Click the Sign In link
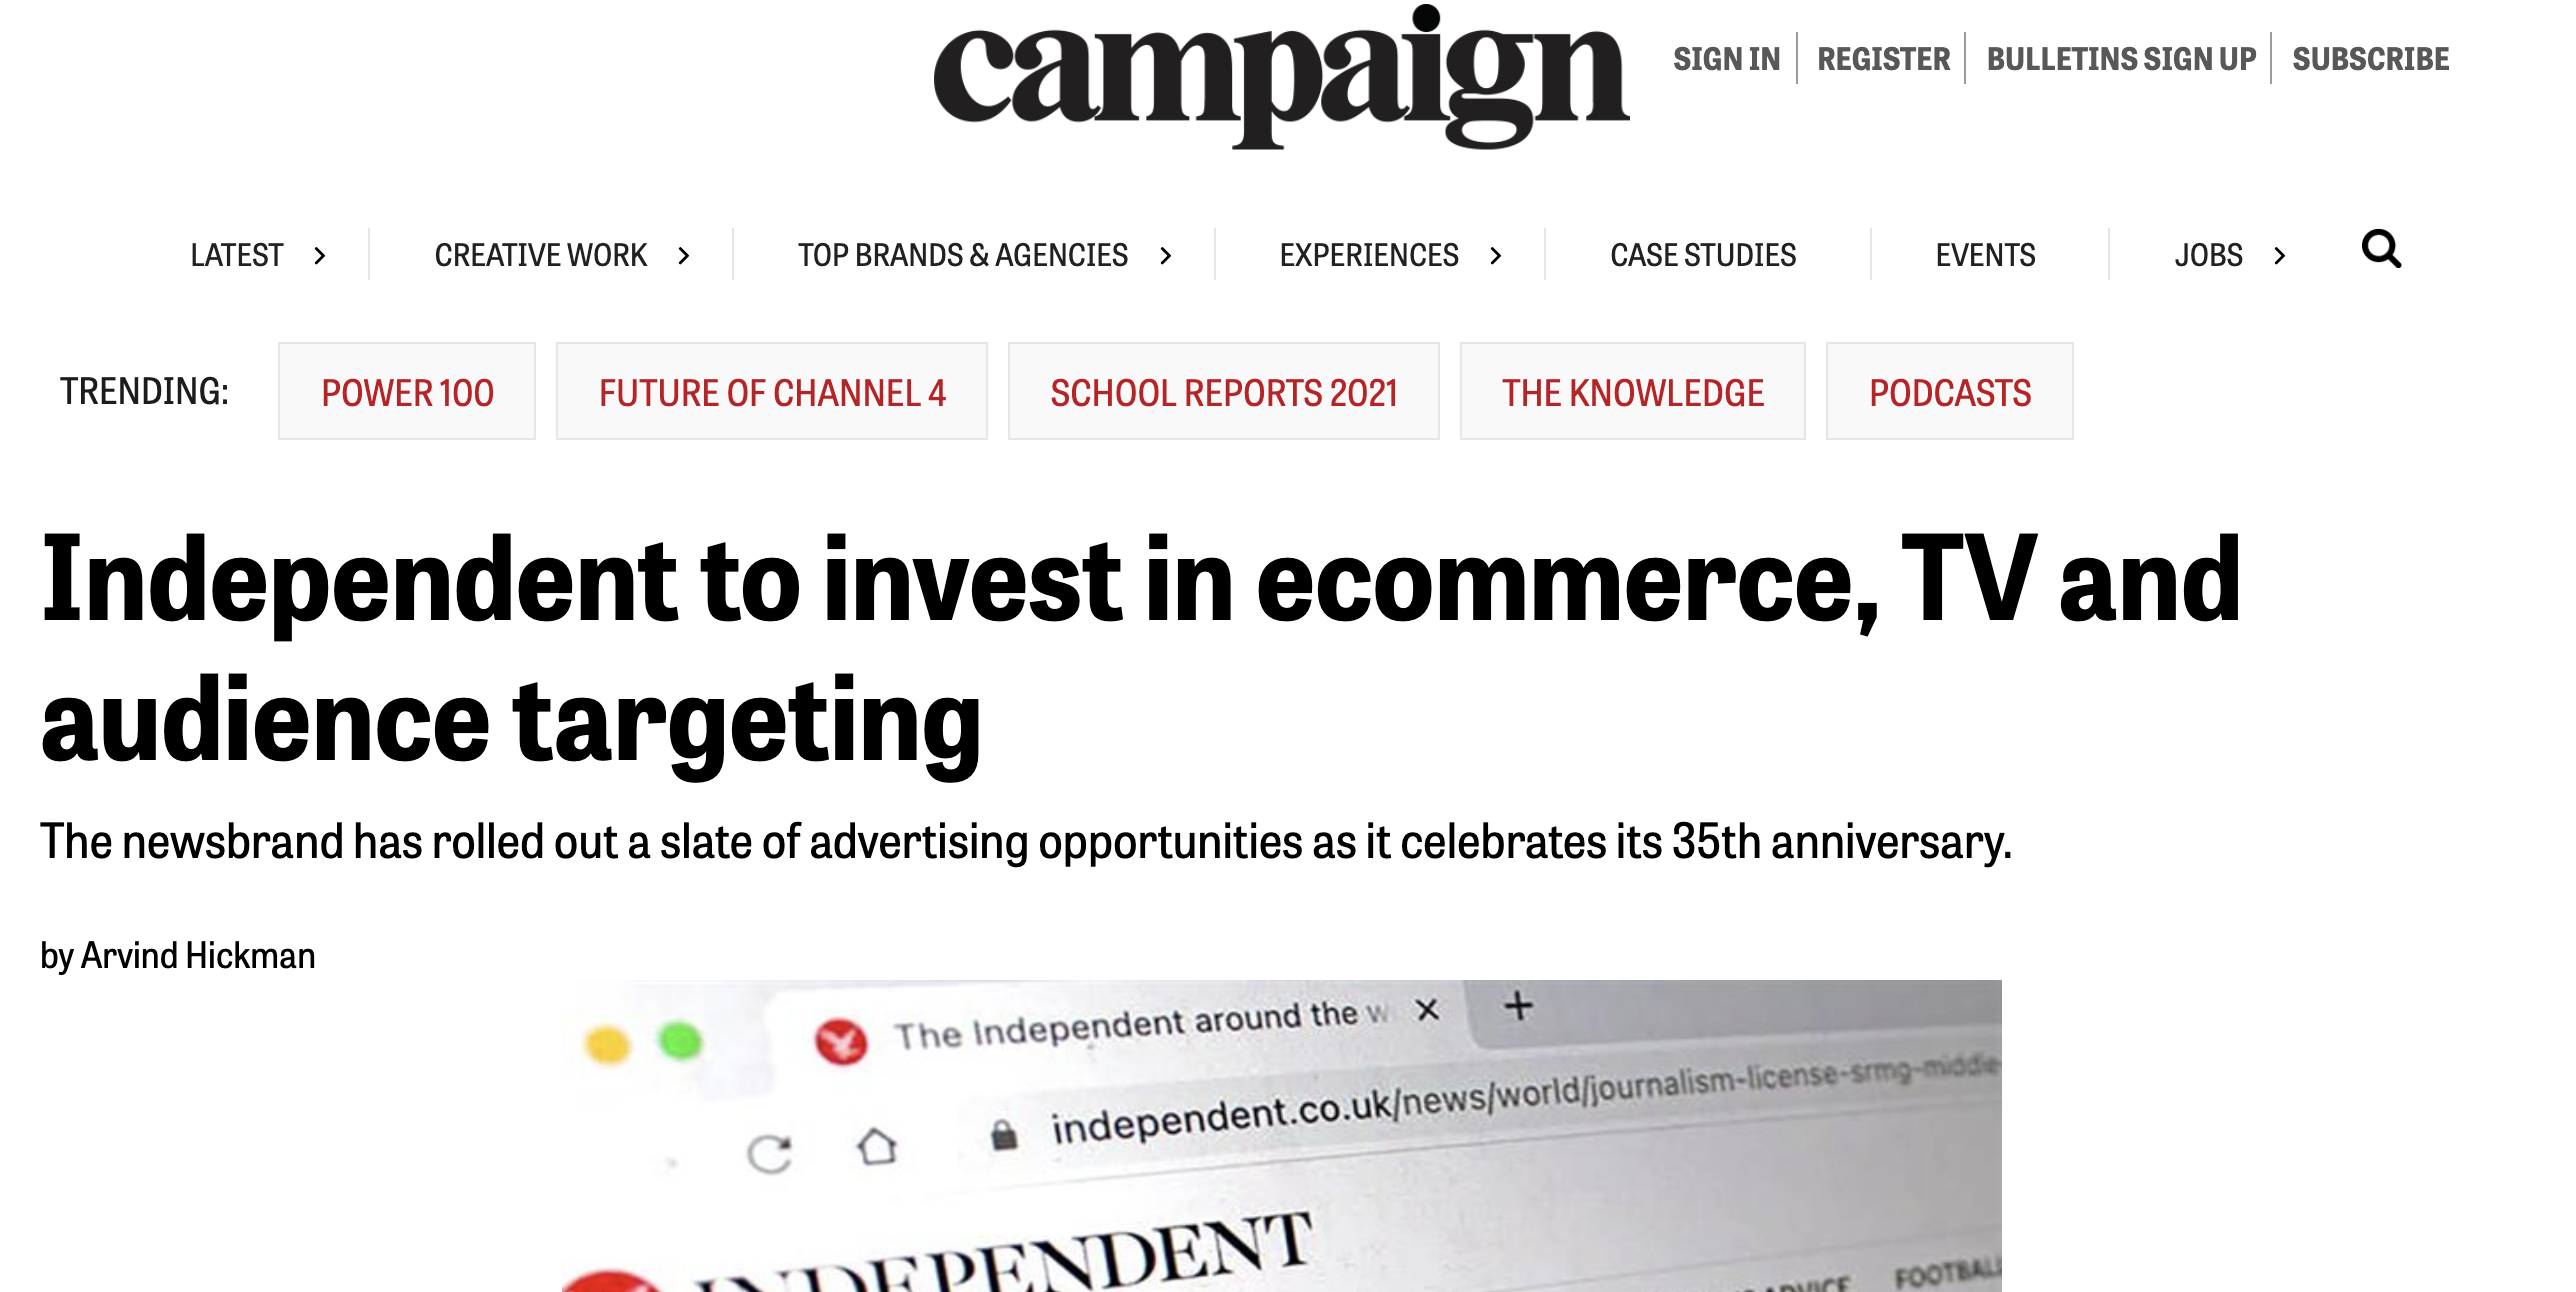 click(x=1727, y=59)
